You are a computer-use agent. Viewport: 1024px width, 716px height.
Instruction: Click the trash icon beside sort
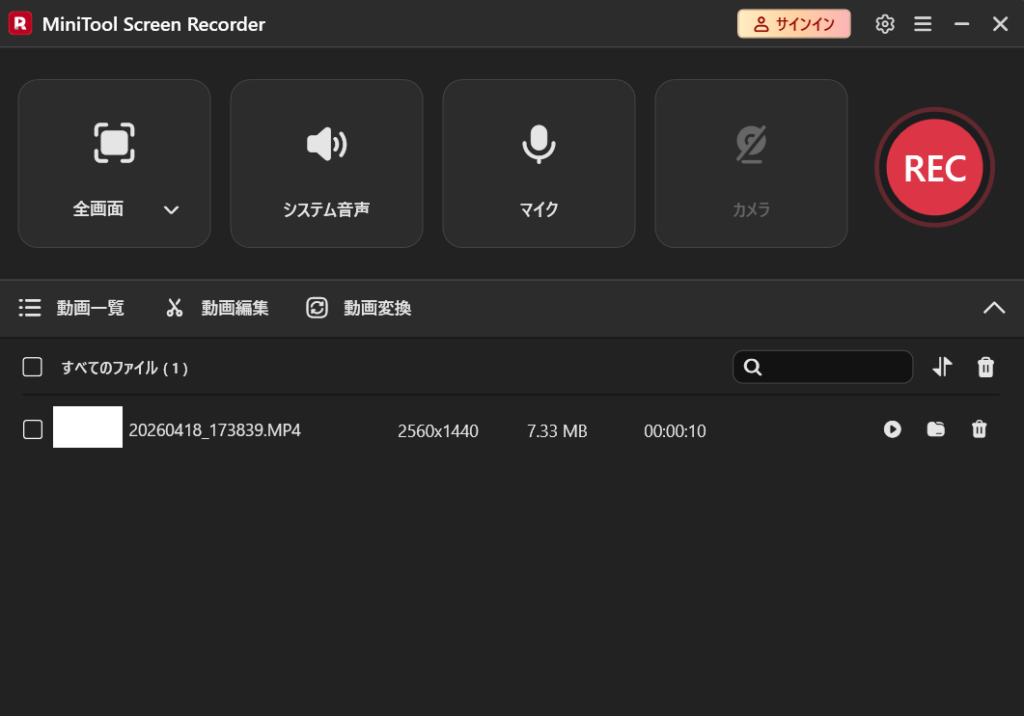(985, 367)
